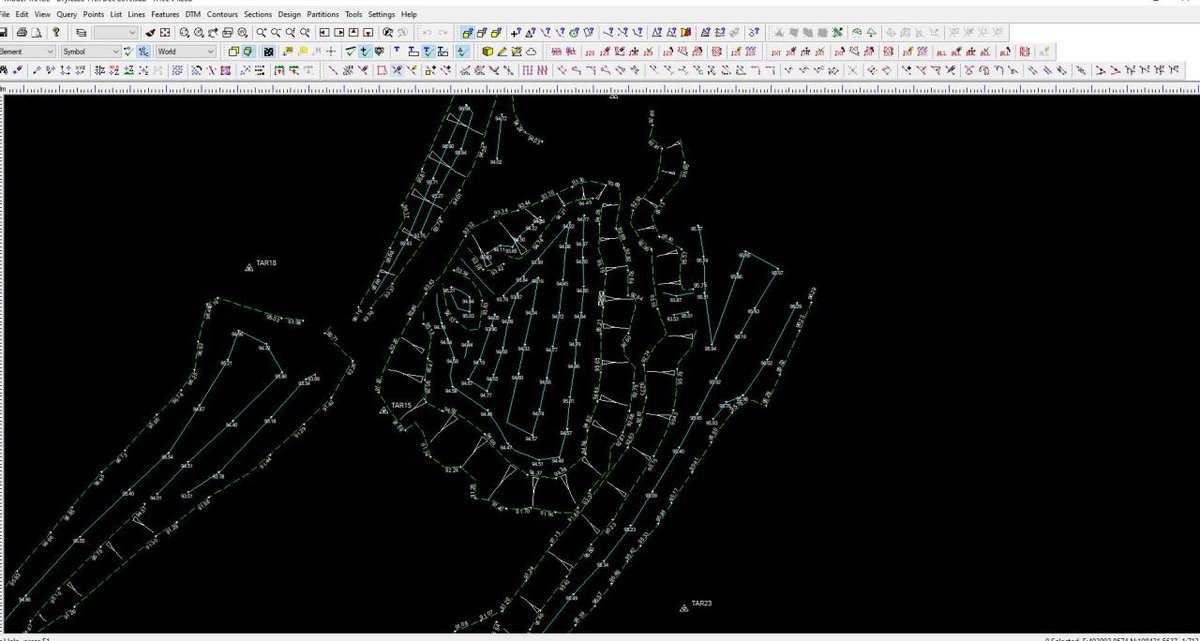The image size is (1200, 641).
Task: Open the DTM menu
Action: (x=193, y=16)
